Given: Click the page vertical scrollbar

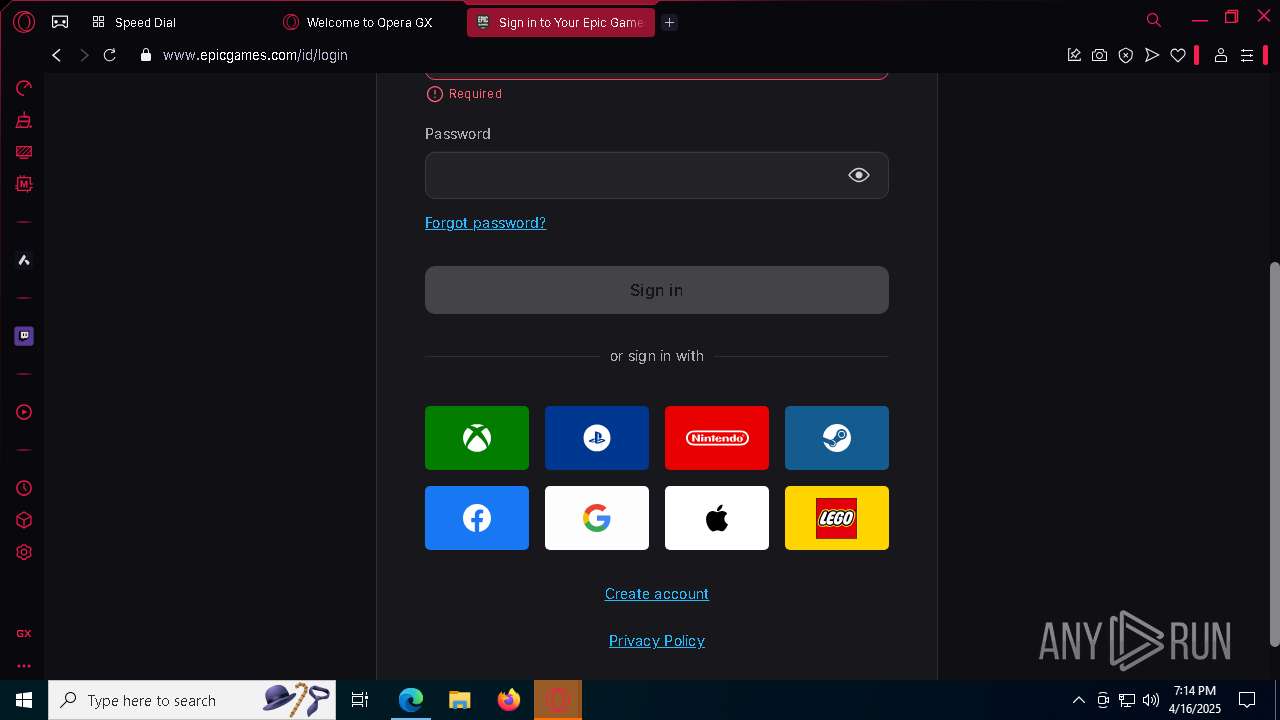Looking at the screenshot, I should [1274, 453].
